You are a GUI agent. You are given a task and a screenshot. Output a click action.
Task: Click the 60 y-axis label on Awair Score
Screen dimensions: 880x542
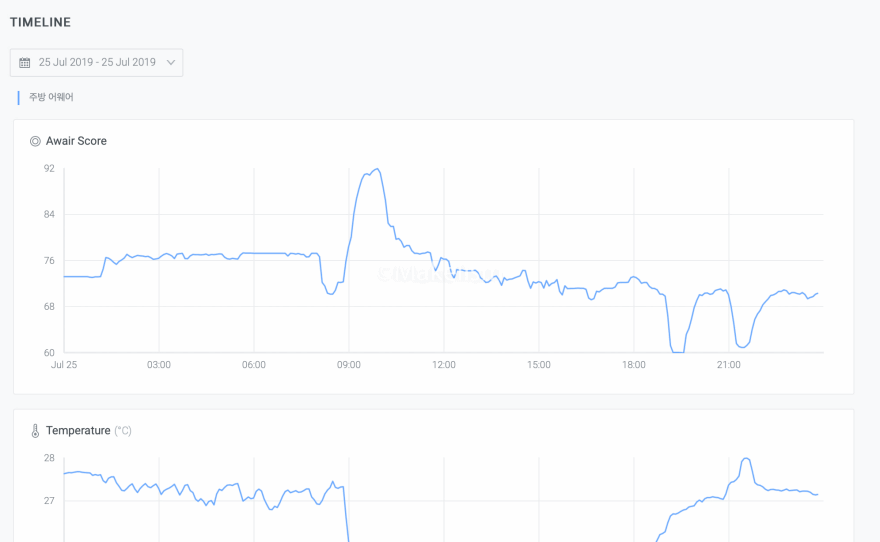pyautogui.click(x=49, y=352)
